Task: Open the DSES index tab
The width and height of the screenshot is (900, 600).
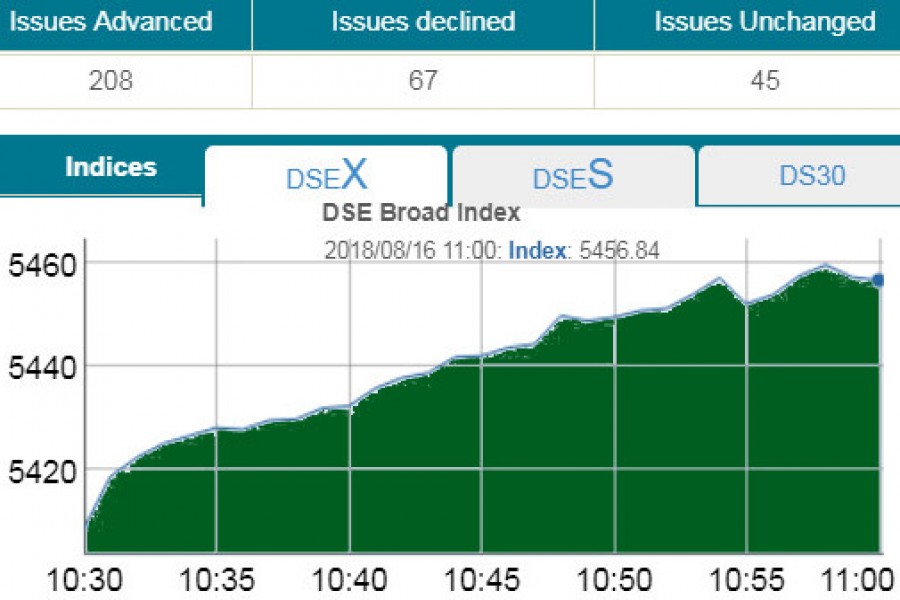Action: point(573,177)
